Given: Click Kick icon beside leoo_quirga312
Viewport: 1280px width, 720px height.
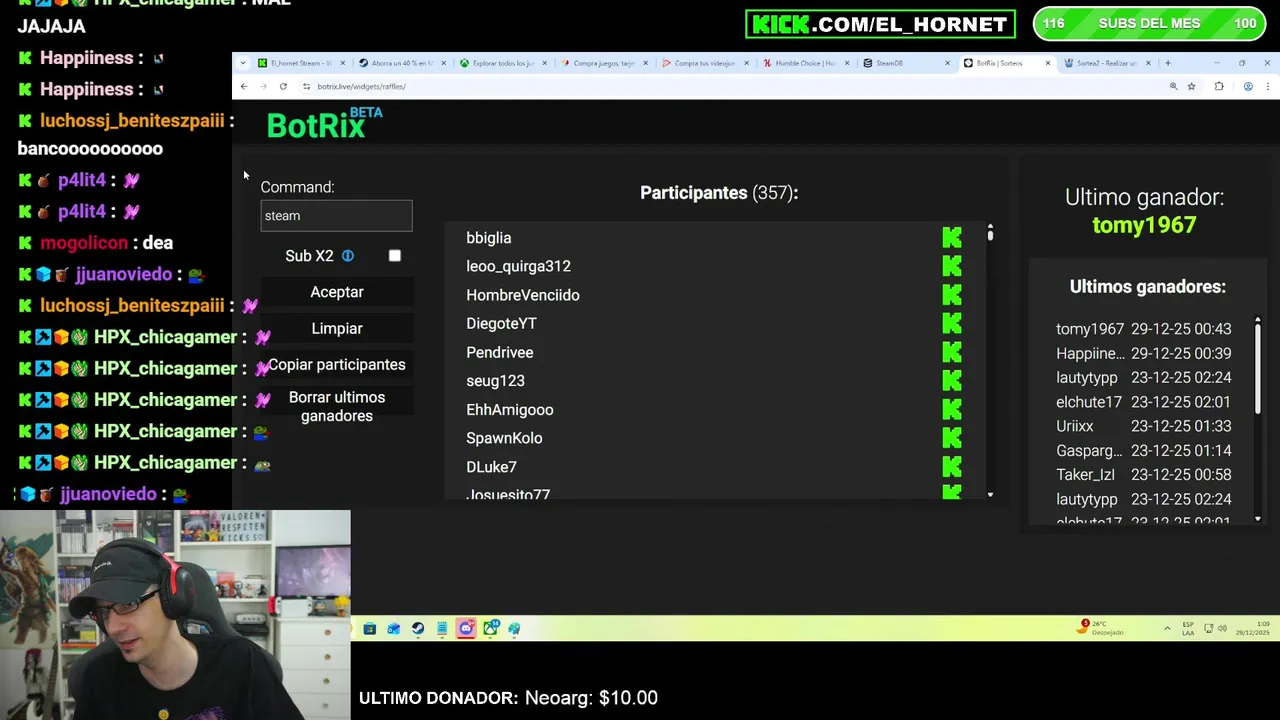Looking at the screenshot, I should coord(952,266).
